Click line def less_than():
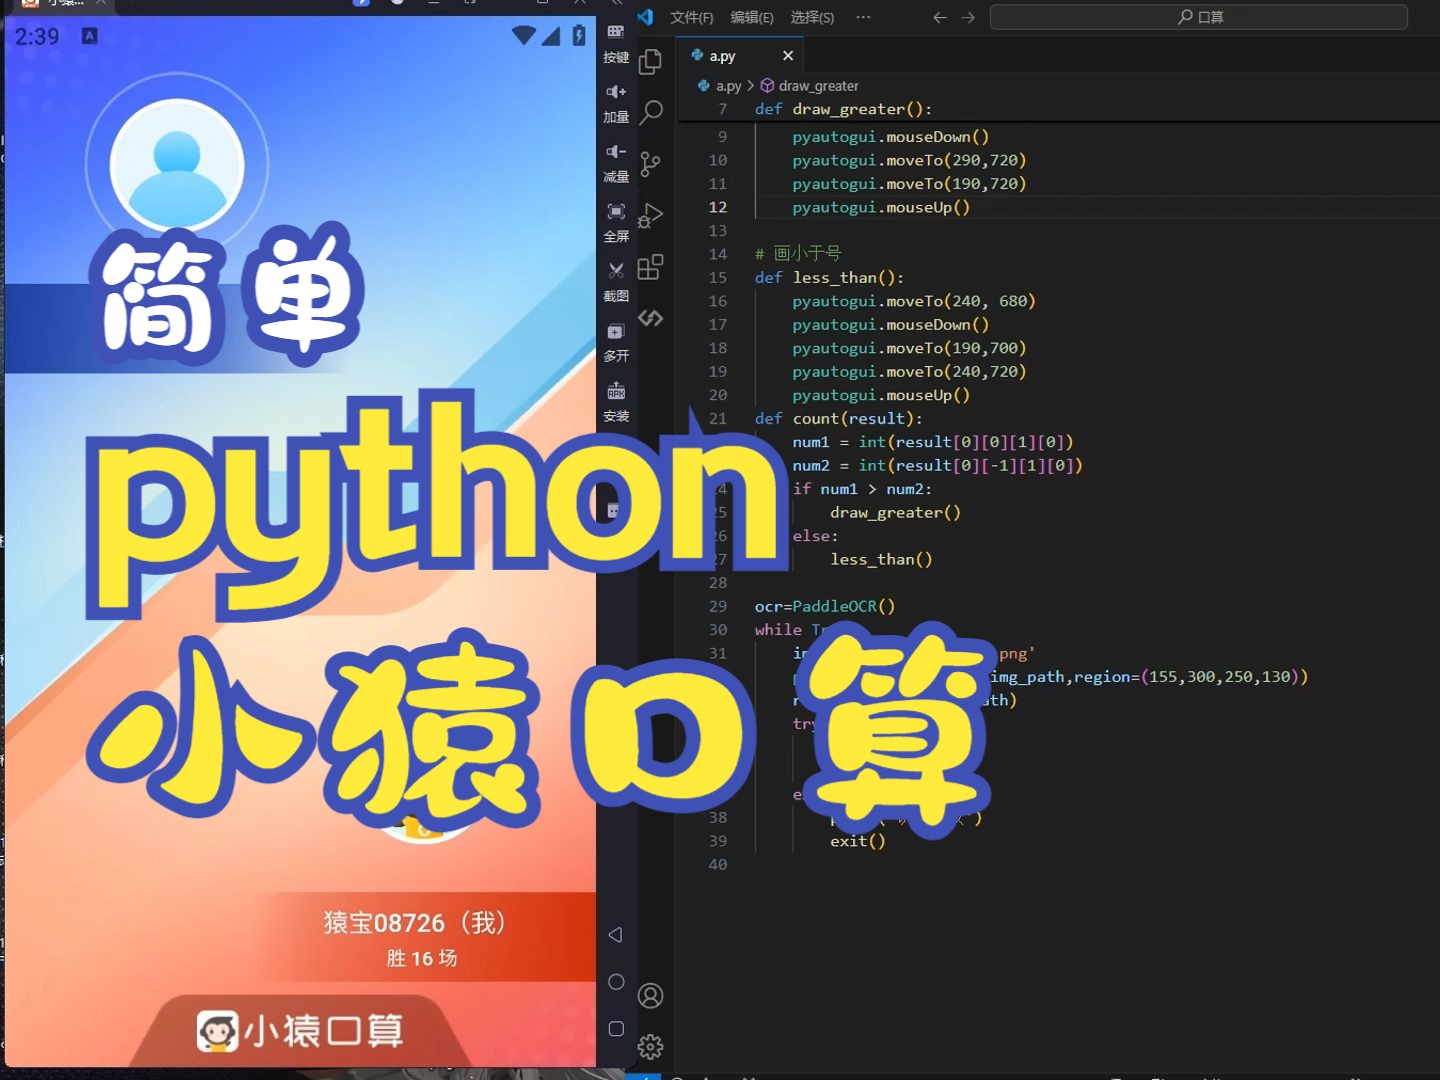This screenshot has width=1440, height=1080. [829, 277]
